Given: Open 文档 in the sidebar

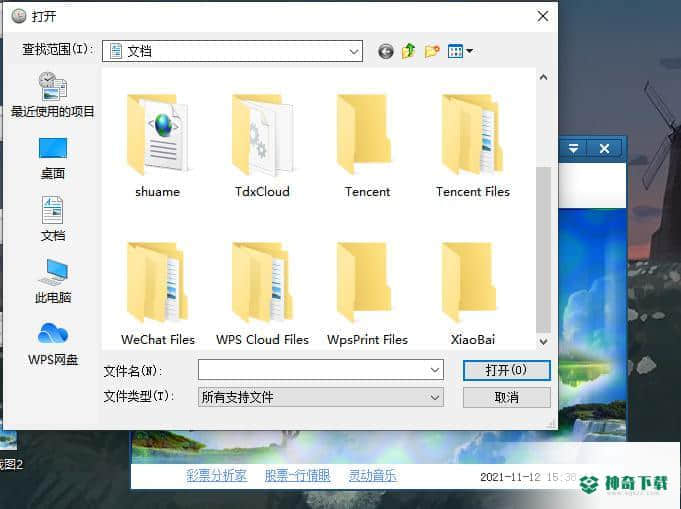Looking at the screenshot, I should [53, 219].
